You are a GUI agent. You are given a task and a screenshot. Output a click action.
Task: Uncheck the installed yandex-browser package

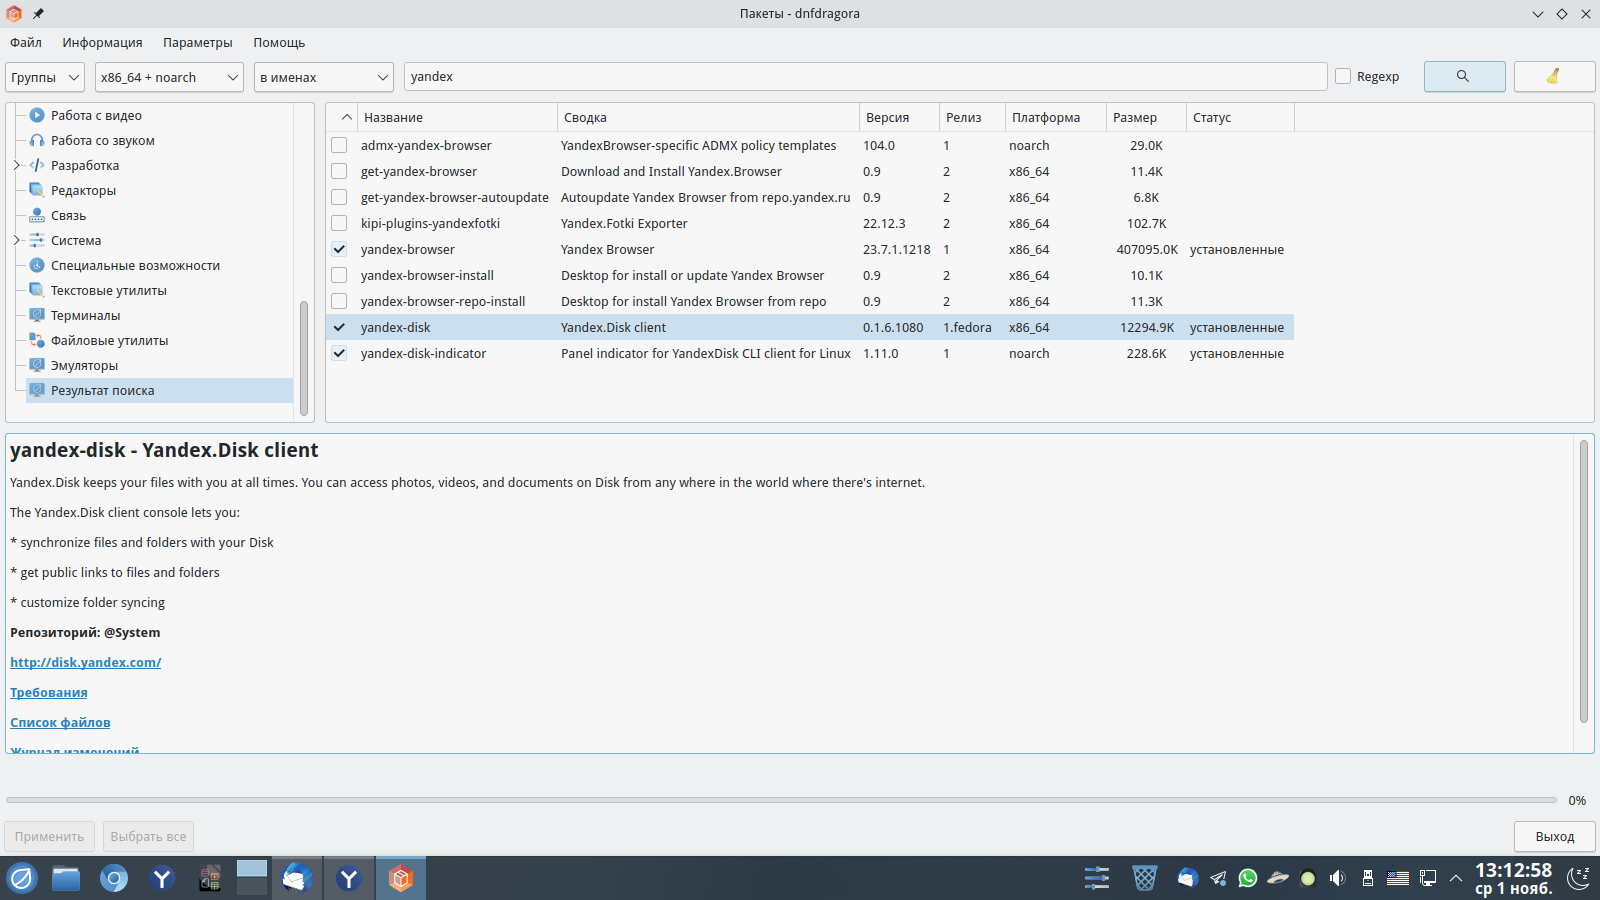tap(339, 249)
